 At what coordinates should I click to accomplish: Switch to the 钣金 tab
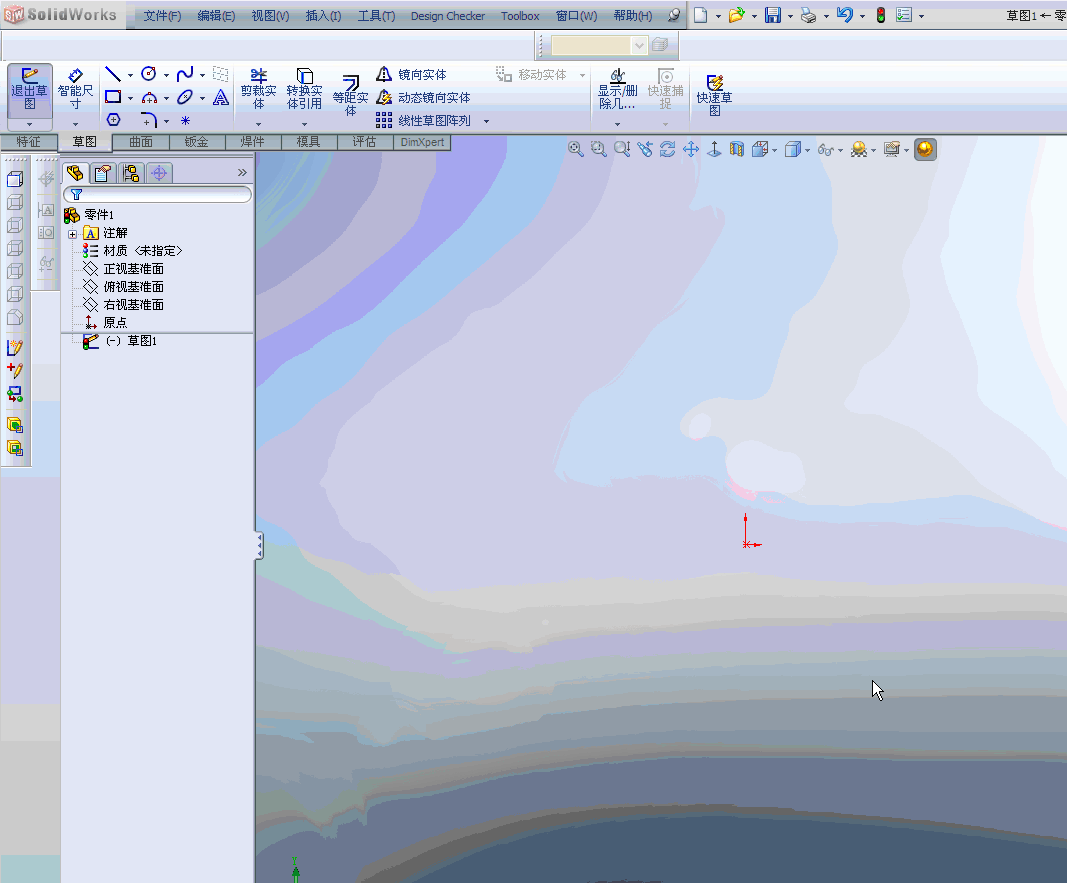pos(197,141)
